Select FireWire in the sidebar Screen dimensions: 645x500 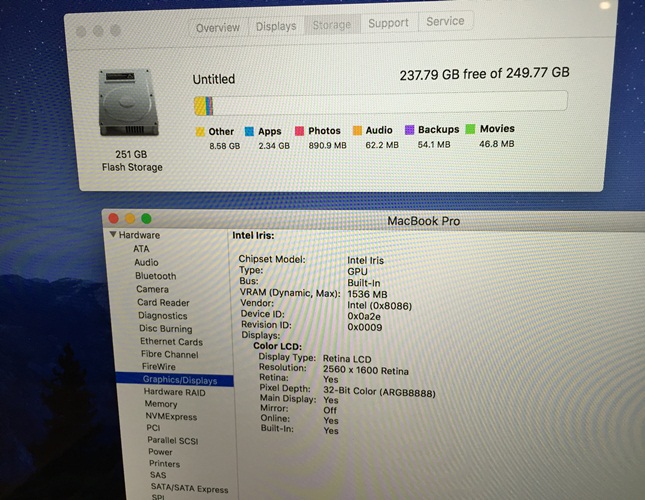[158, 366]
